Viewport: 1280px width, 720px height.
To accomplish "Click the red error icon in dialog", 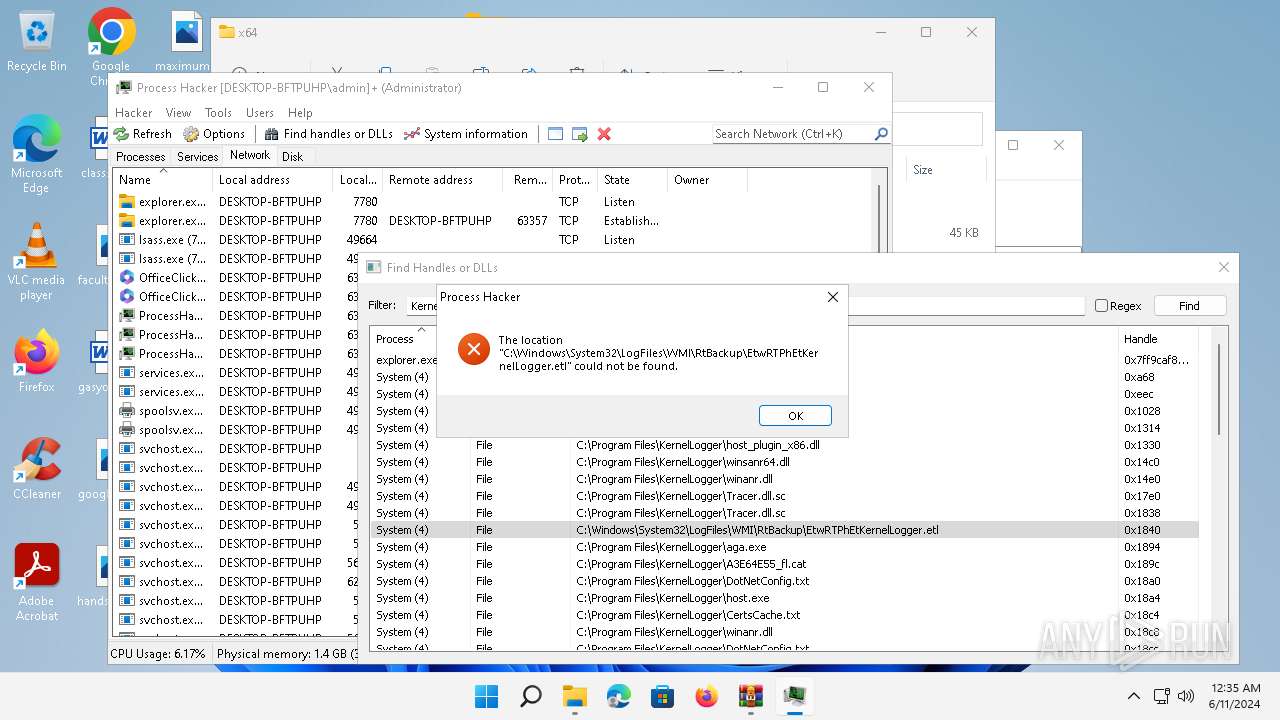I will 474,349.
